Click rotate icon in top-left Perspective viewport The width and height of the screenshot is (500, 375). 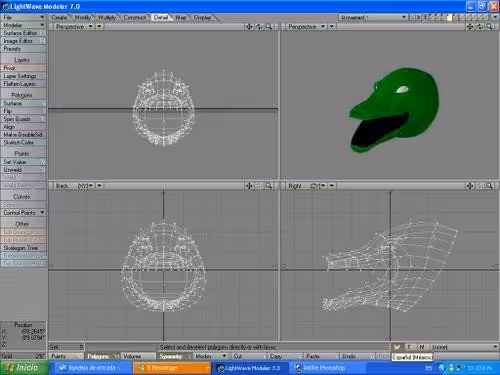click(259, 27)
